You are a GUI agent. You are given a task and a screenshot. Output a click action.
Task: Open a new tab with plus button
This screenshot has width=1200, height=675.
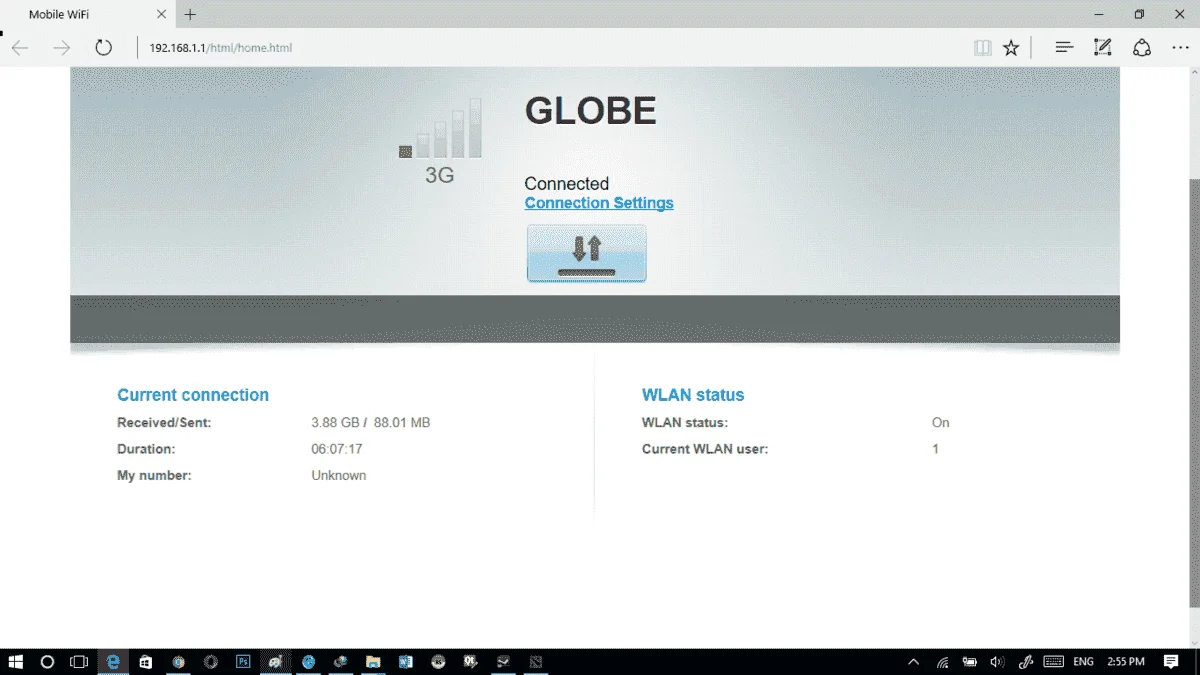coord(190,14)
